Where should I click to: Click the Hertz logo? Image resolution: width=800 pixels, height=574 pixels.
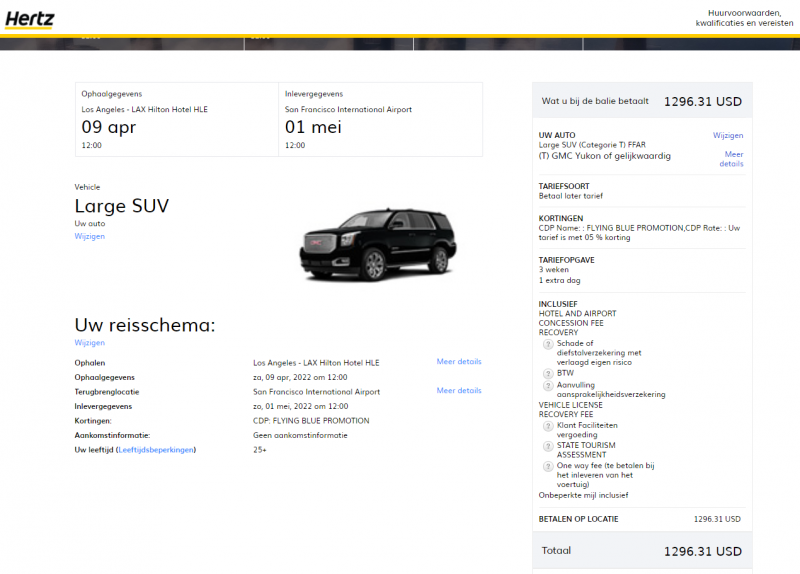30,18
